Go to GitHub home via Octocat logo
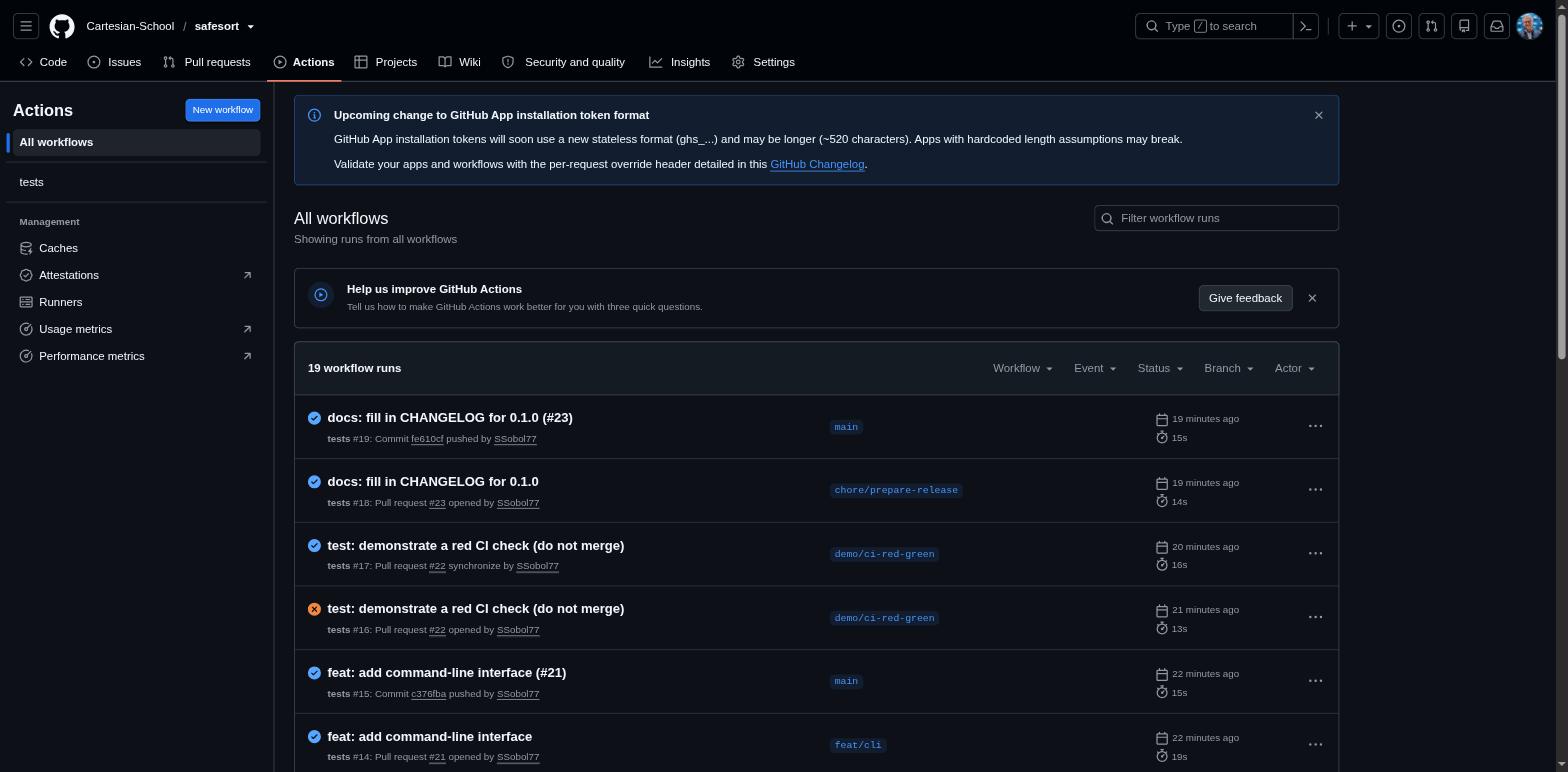This screenshot has width=1568, height=772. [x=62, y=26]
